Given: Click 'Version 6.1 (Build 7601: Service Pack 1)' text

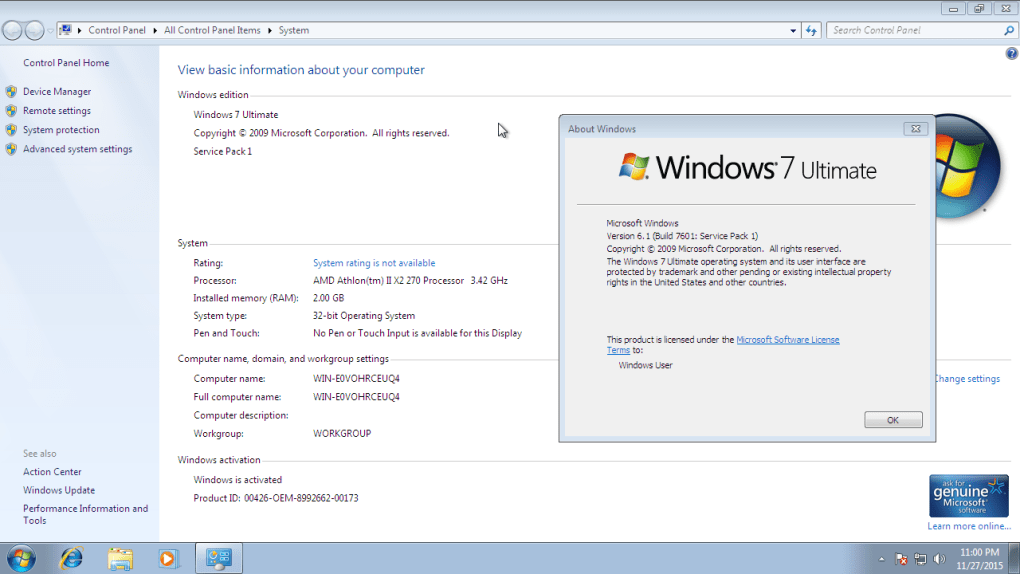Looking at the screenshot, I should [682, 236].
